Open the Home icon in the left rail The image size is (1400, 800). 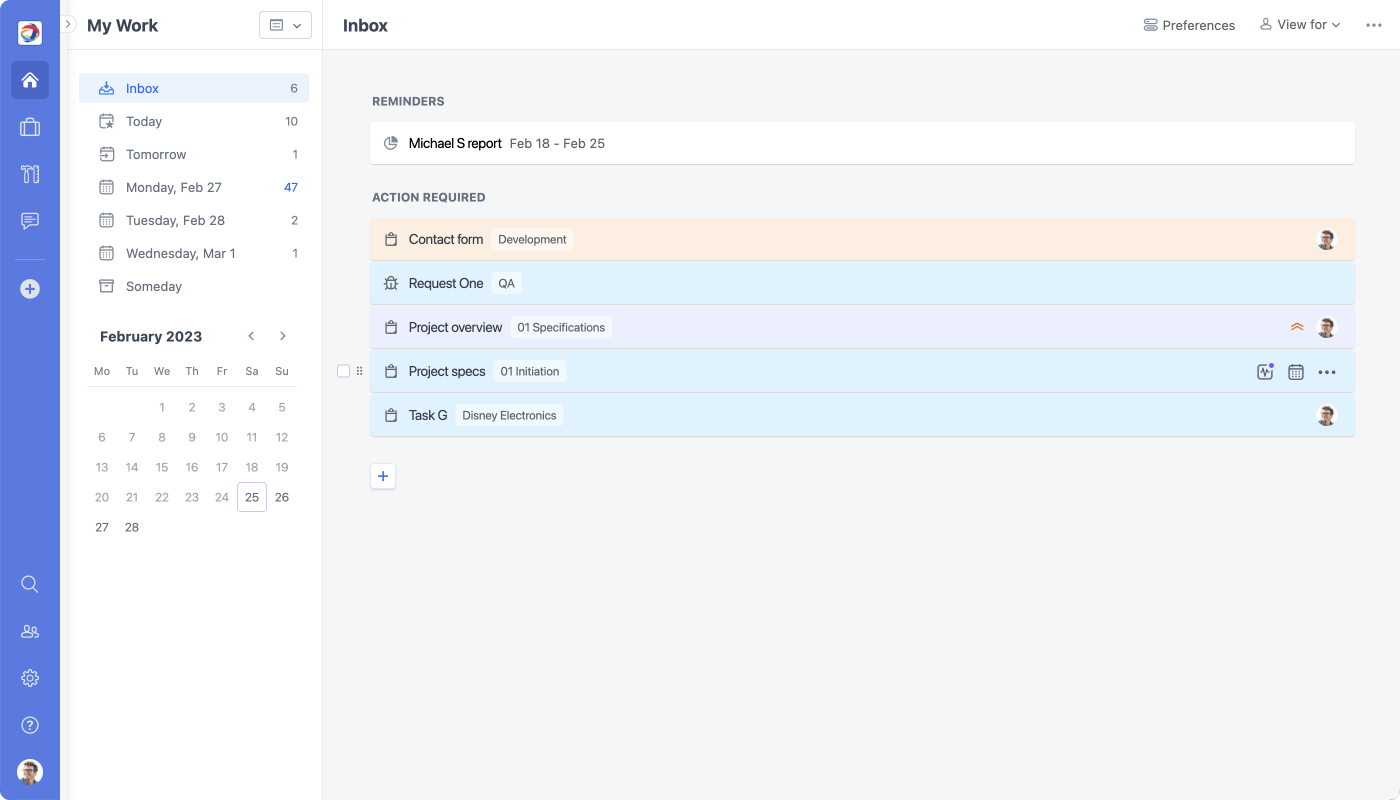point(30,80)
